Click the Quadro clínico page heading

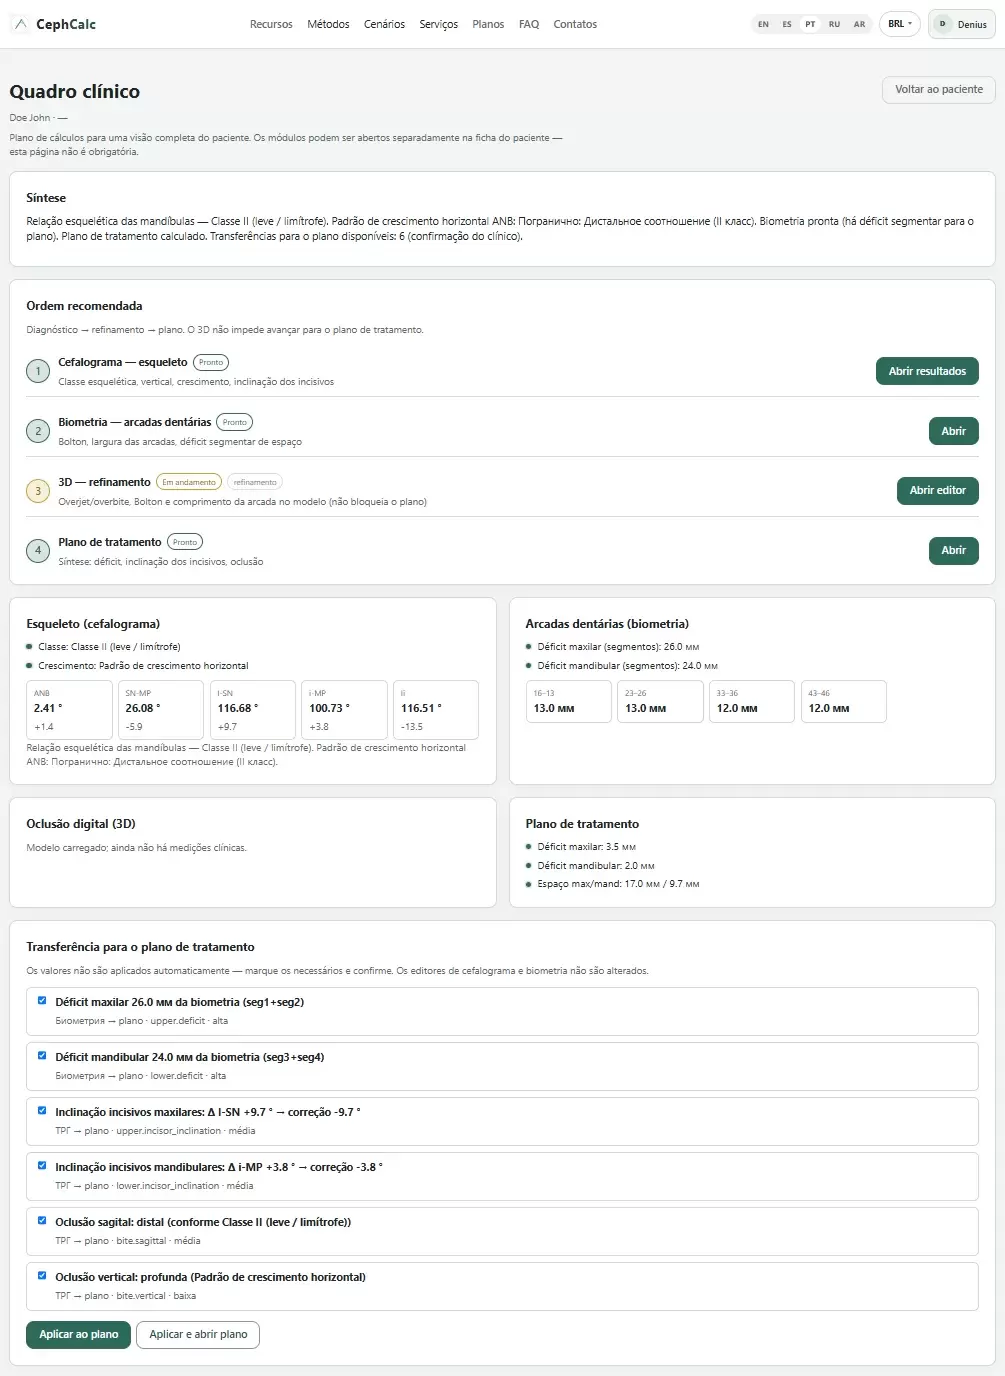[x=75, y=91]
